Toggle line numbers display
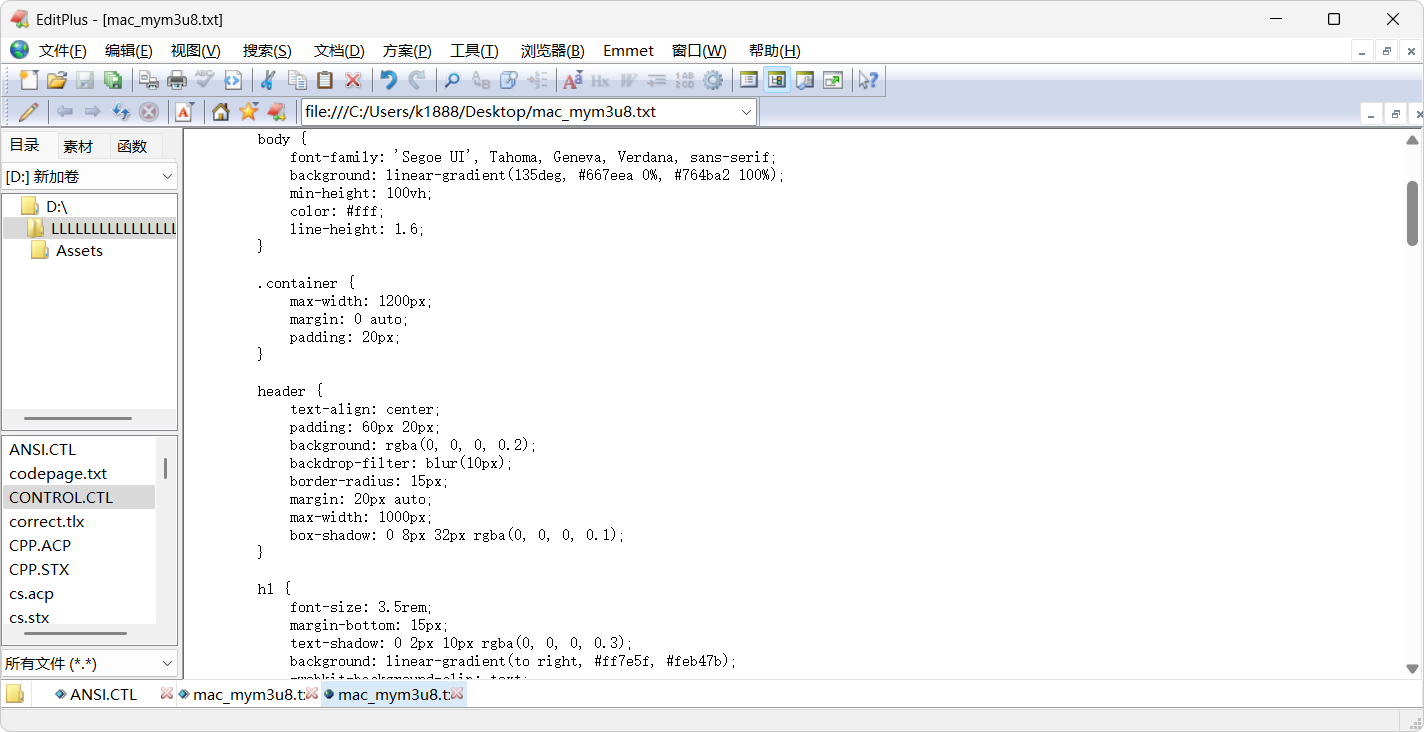Screen dimensions: 1424x732 tap(685, 81)
